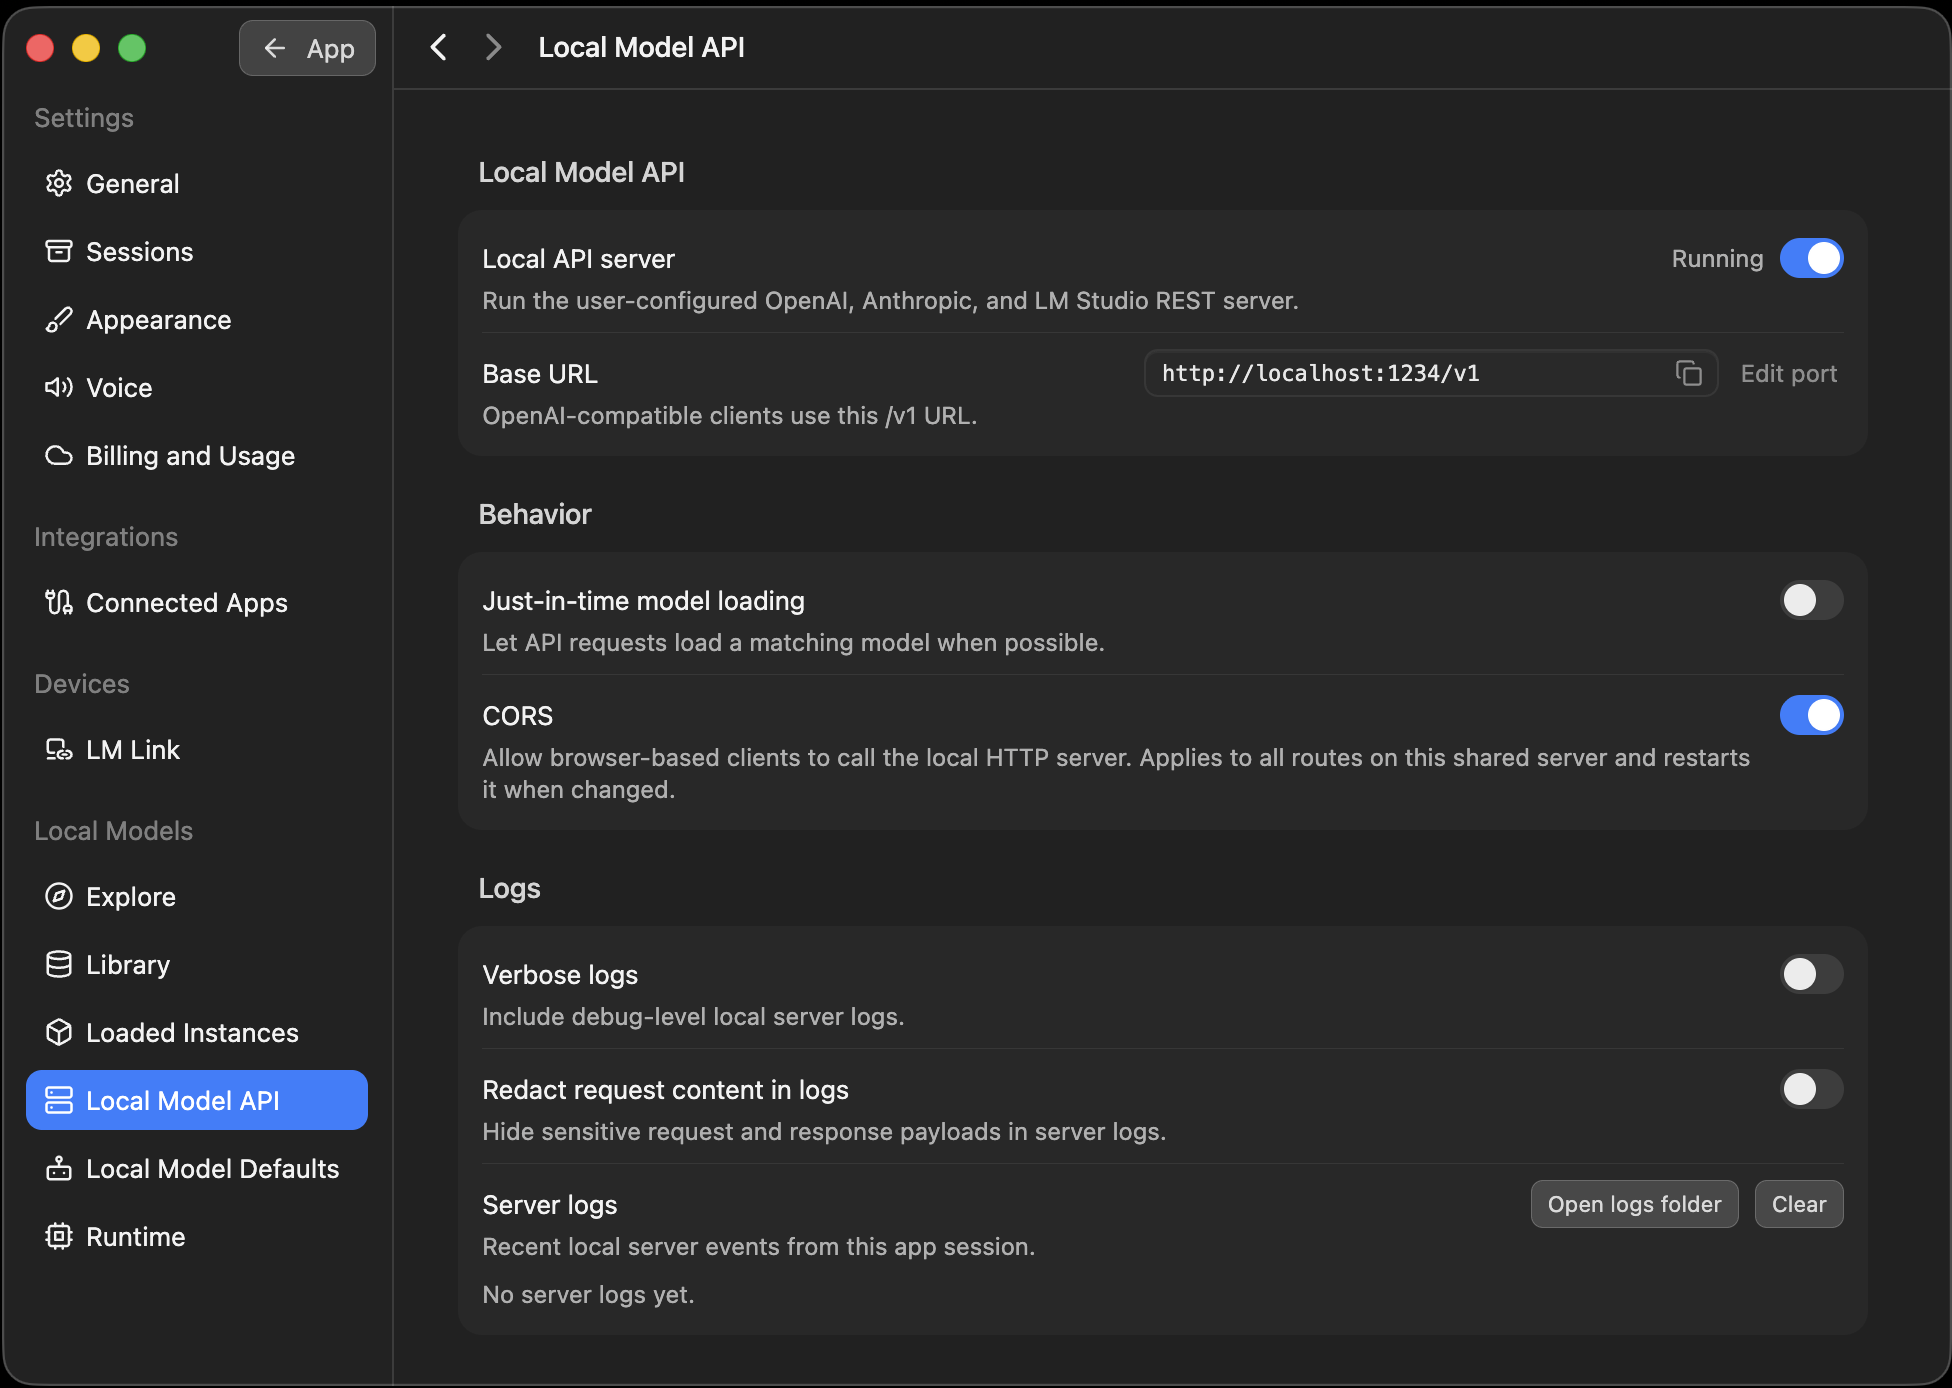Go forward with the right chevron

tap(493, 47)
